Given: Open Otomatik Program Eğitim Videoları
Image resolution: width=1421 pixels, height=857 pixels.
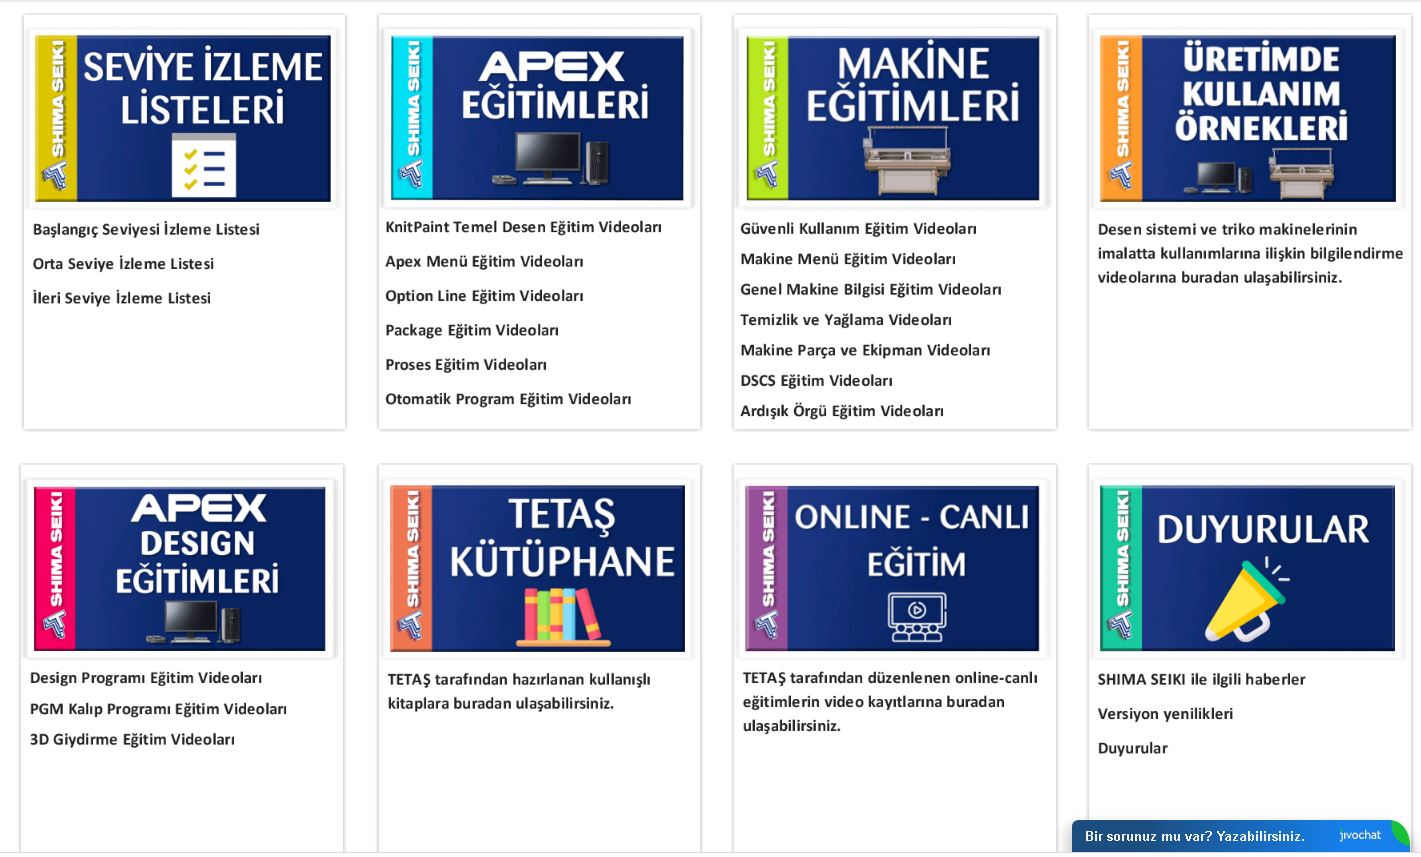Looking at the screenshot, I should [x=509, y=399].
